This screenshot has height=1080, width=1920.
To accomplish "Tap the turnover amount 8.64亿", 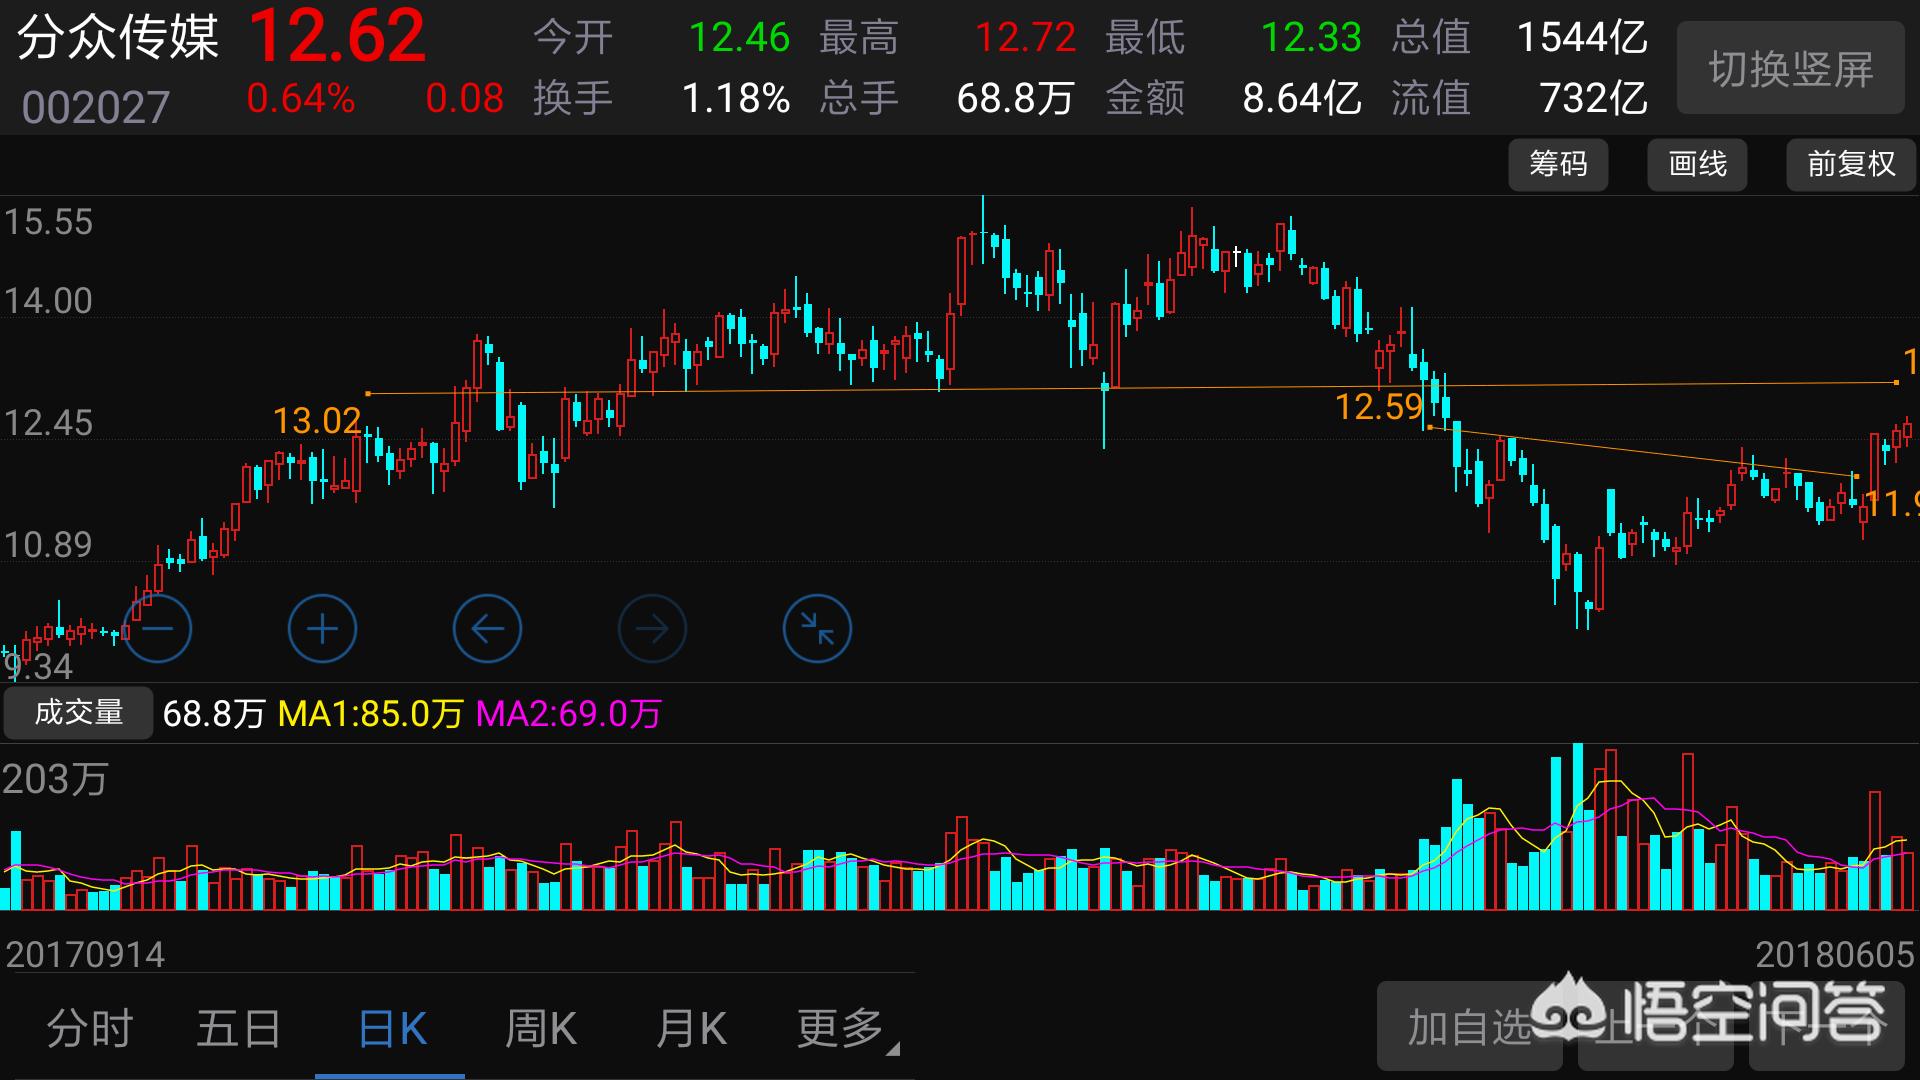I will [x=1302, y=98].
